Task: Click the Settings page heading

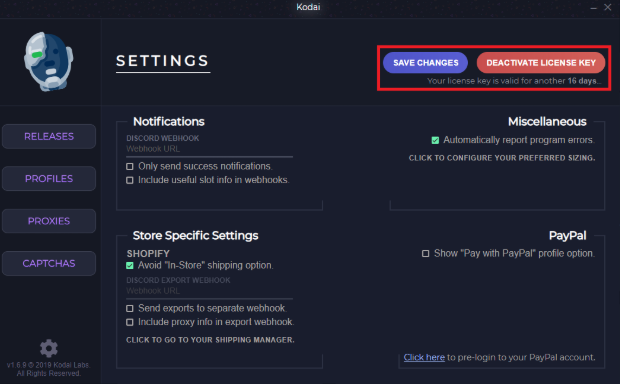Action: pos(163,61)
